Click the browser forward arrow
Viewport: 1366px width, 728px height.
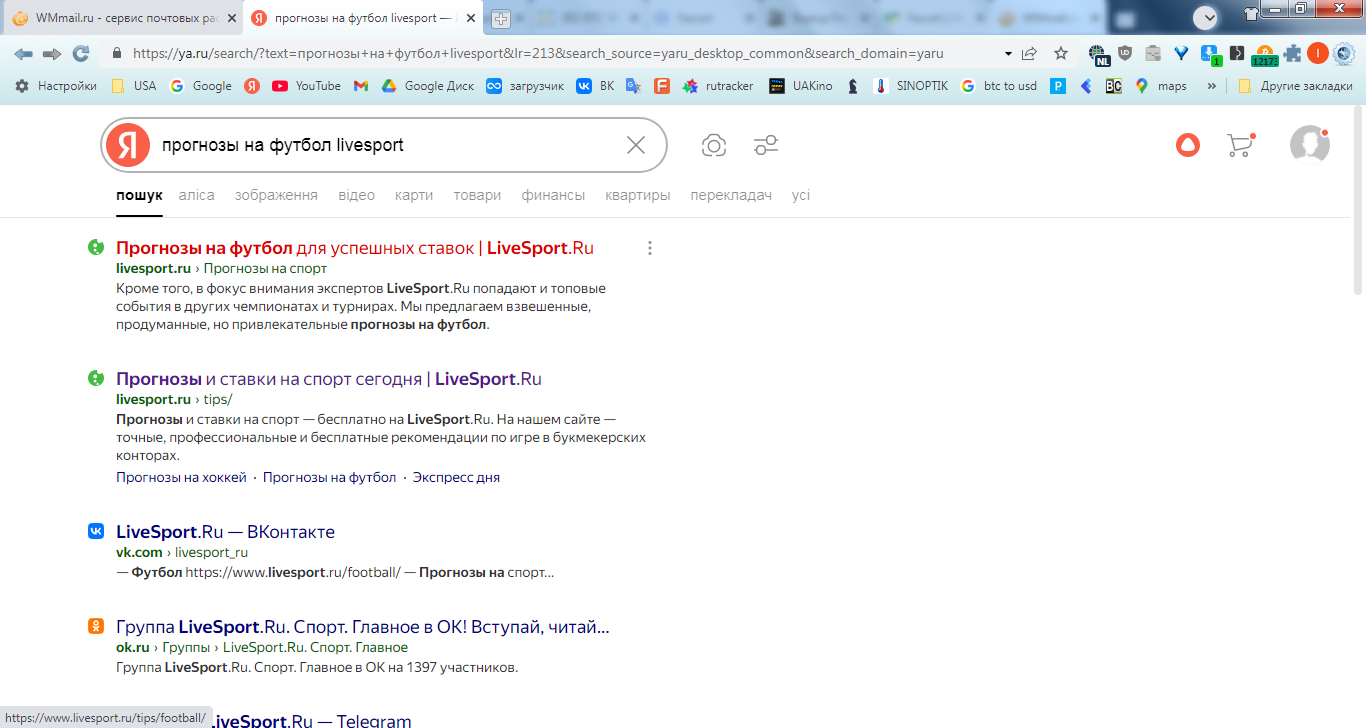[x=52, y=54]
